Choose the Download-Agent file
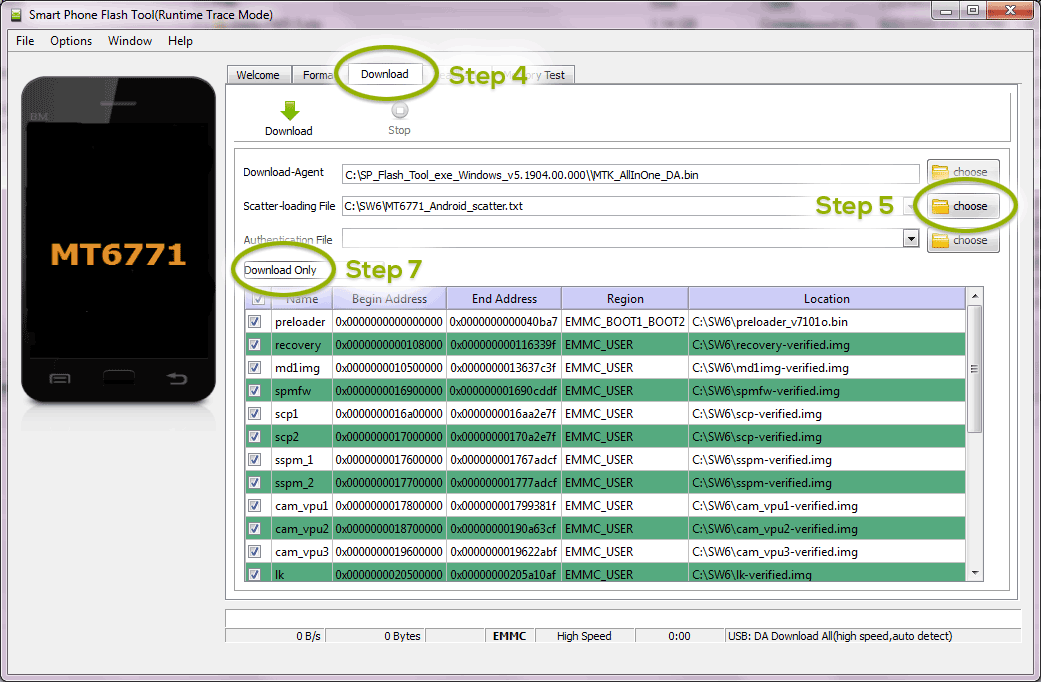 tap(963, 172)
